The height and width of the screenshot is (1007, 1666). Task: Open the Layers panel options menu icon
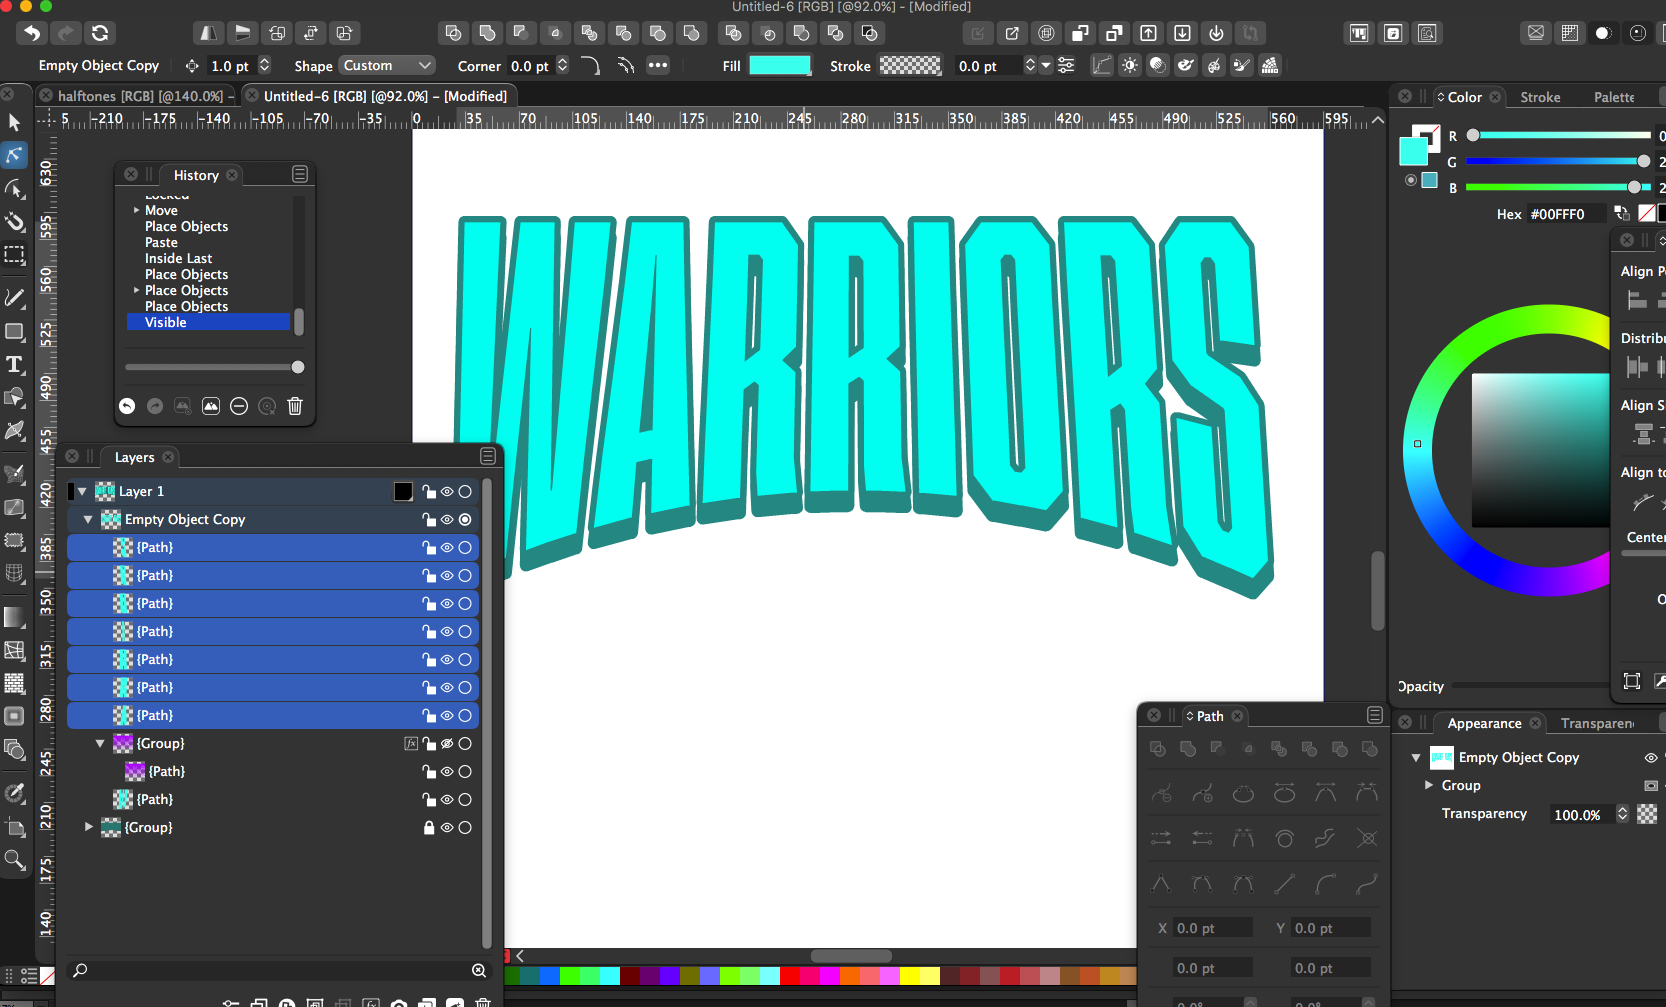coord(488,456)
